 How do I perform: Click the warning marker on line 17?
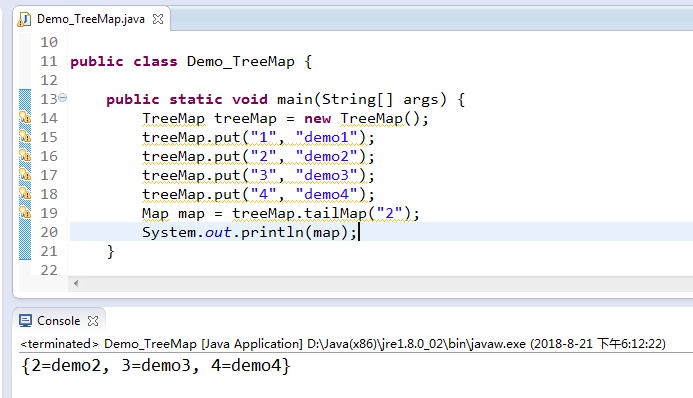tap(25, 175)
